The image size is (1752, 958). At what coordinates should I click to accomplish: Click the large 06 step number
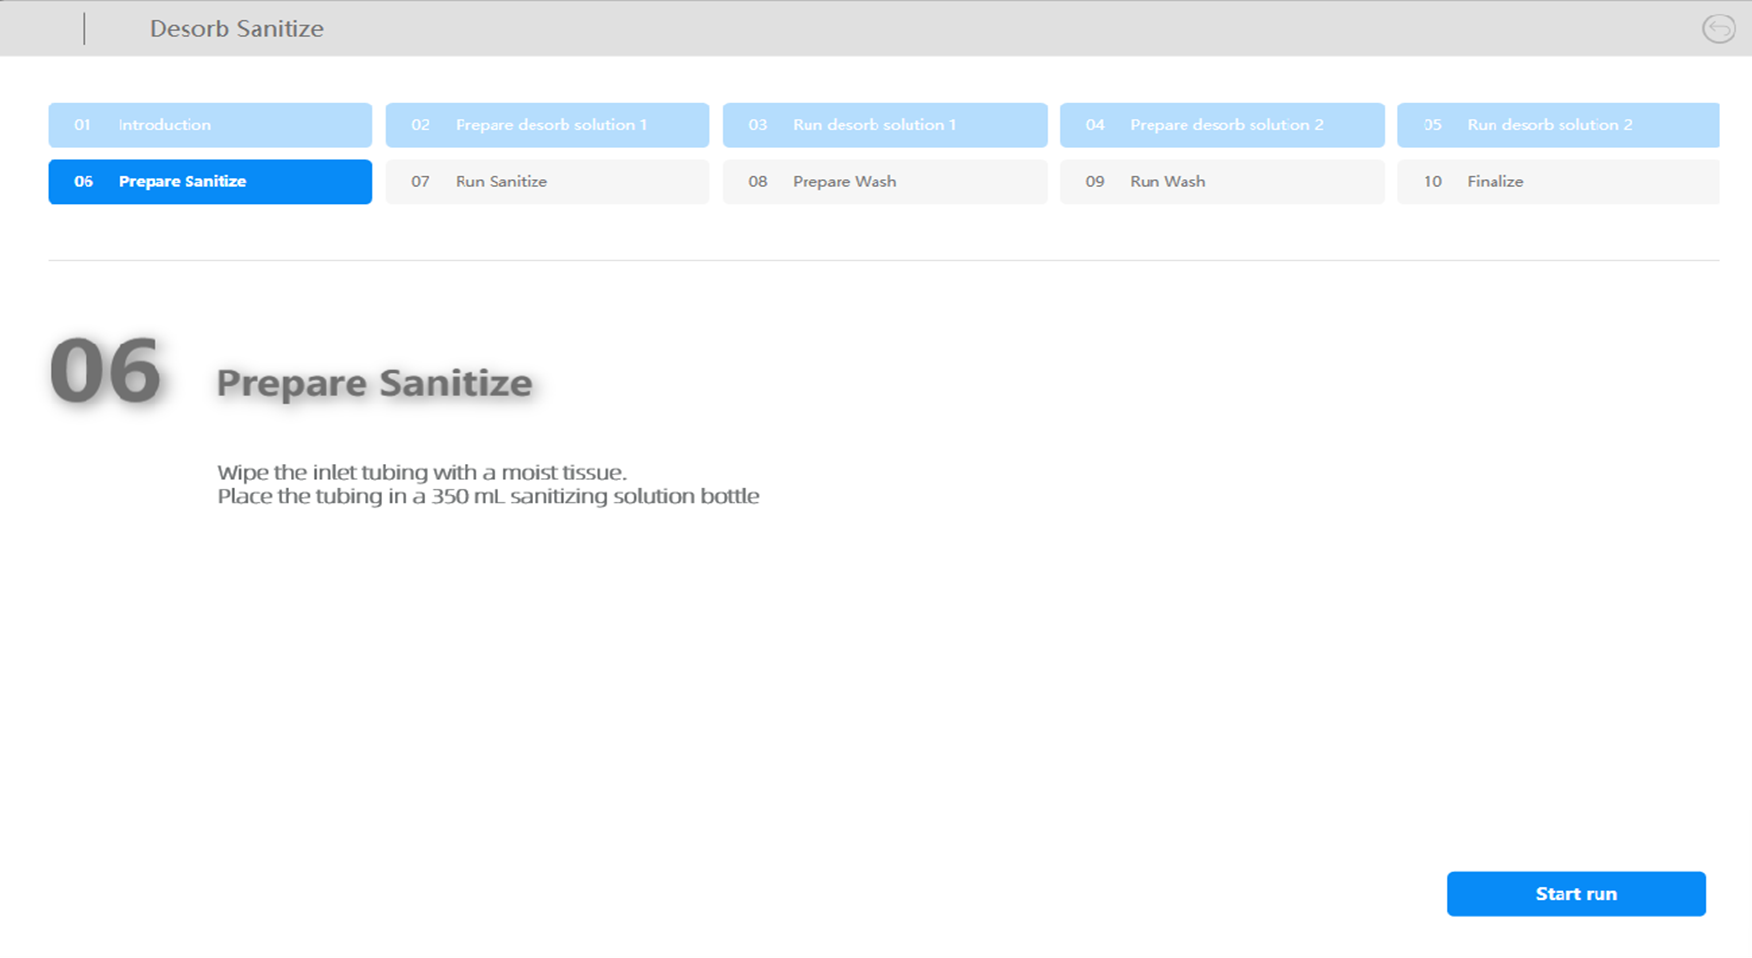105,372
